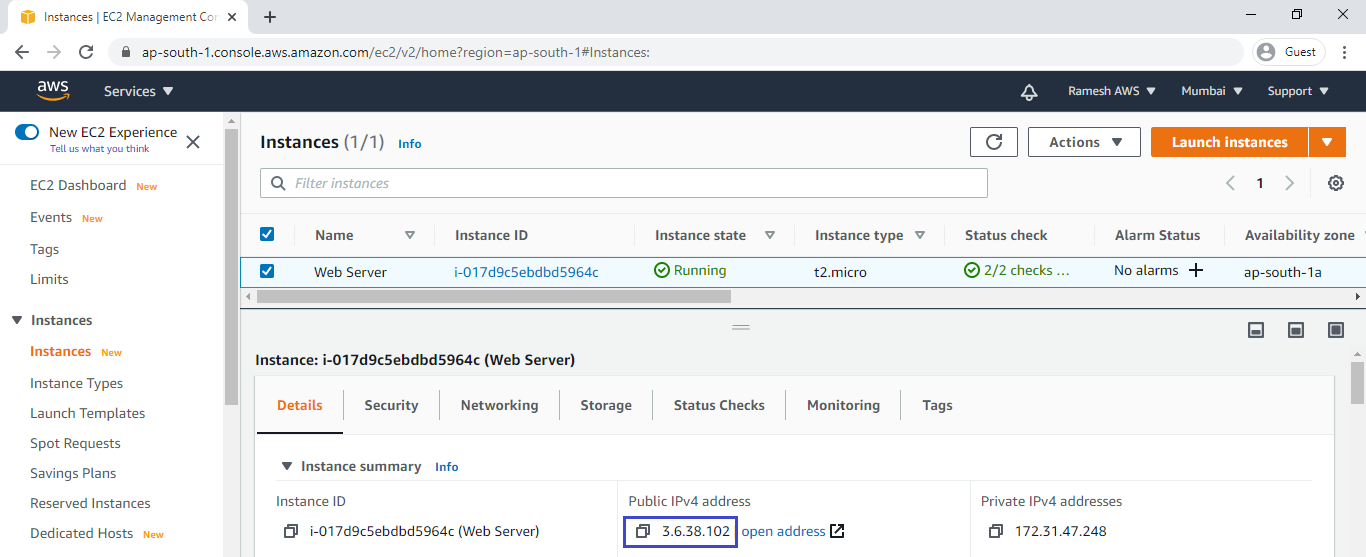Select the Details tab
Image resolution: width=1366 pixels, height=557 pixels.
(300, 405)
